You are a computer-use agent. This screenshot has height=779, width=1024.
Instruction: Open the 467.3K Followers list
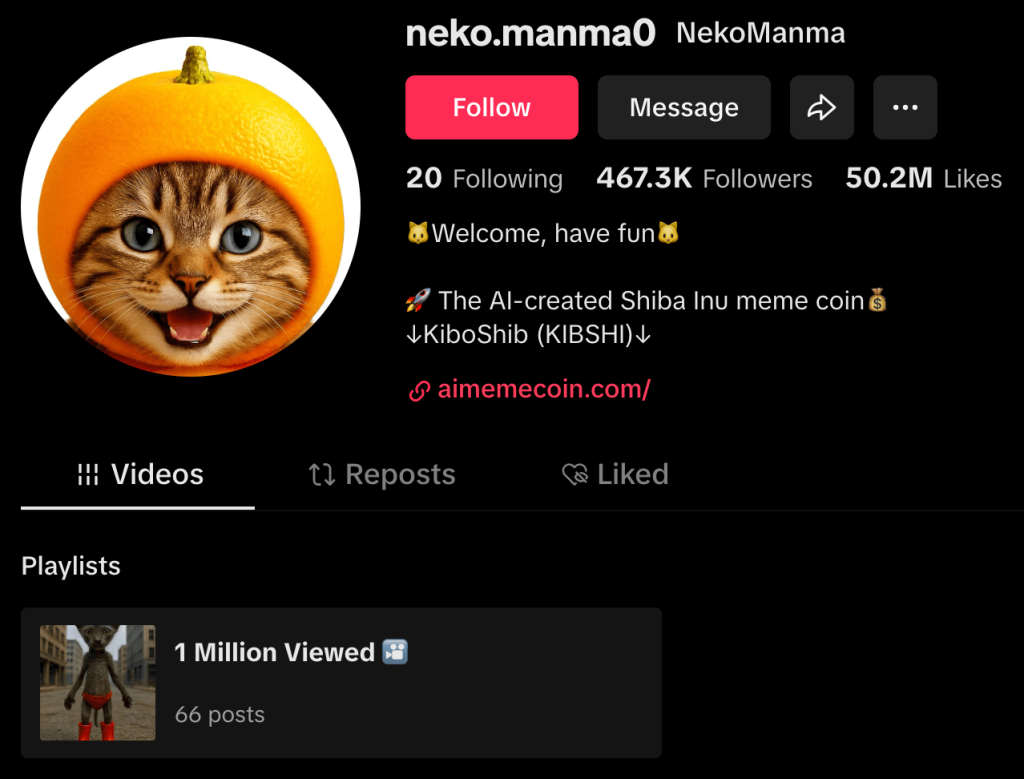[704, 179]
